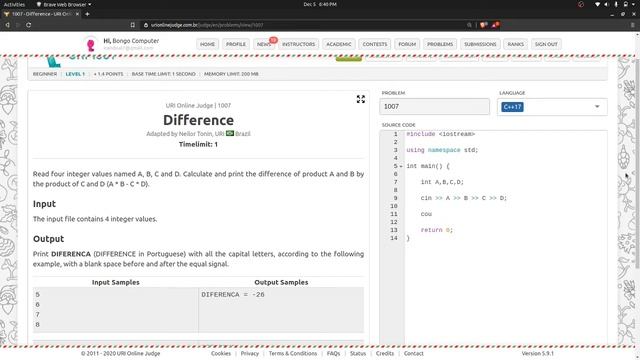Go to the HOME menu
Image resolution: width=640 pixels, height=360 pixels.
207,44
